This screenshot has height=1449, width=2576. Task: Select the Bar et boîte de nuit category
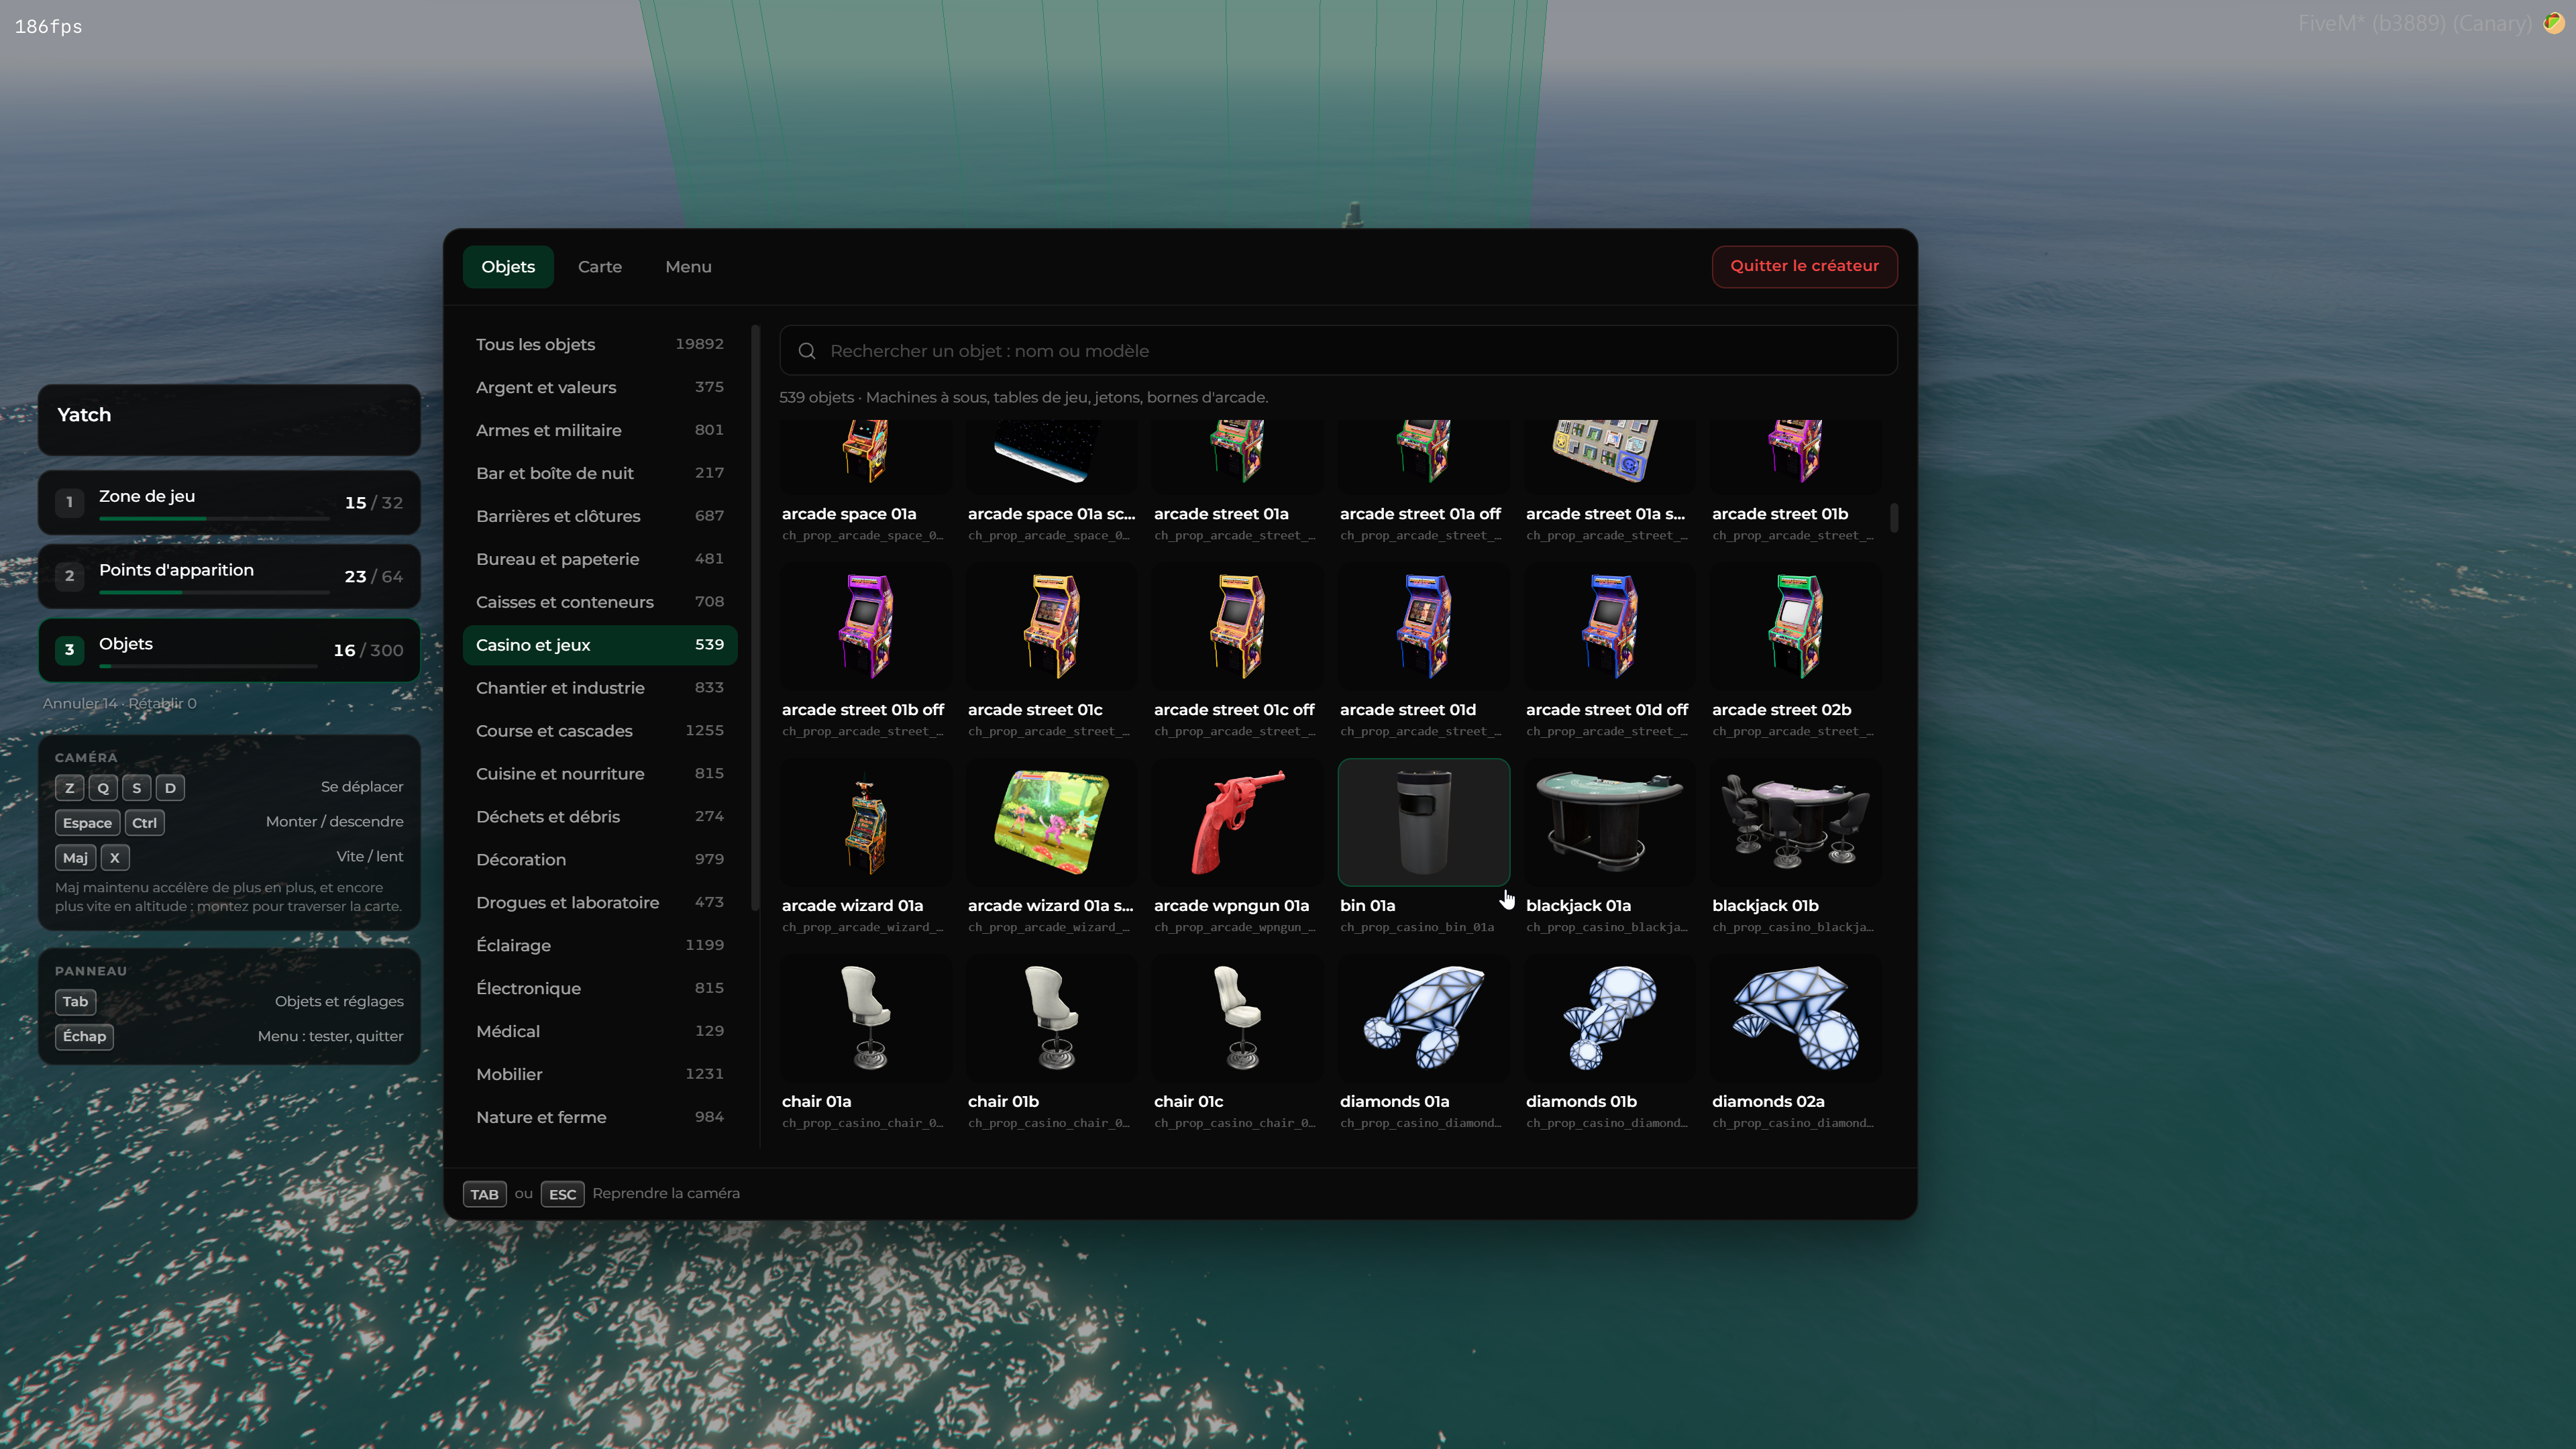(599, 473)
